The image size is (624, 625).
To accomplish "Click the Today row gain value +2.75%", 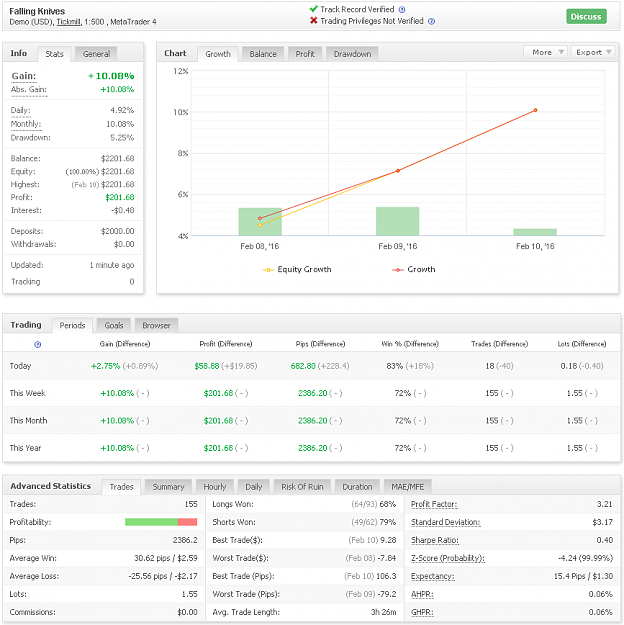I will point(105,366).
